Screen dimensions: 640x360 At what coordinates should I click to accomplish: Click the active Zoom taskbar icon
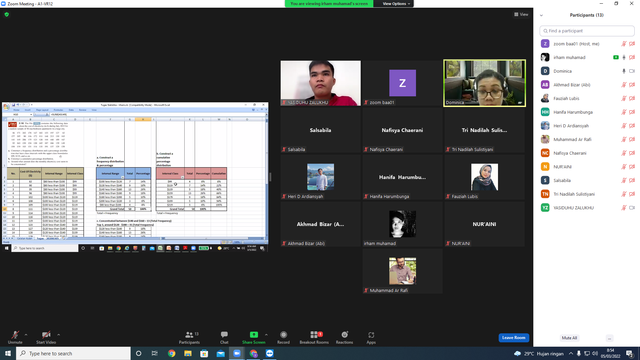[237, 353]
